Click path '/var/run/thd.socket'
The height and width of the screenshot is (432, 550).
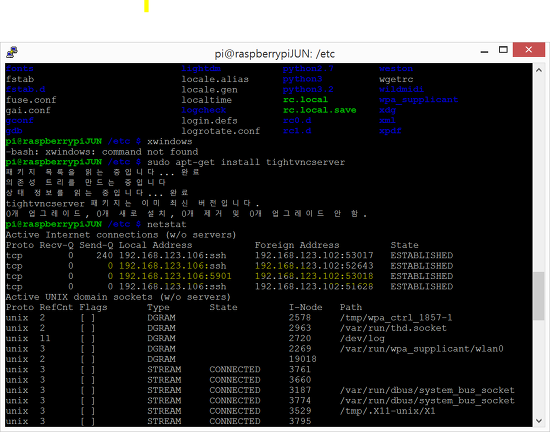tap(393, 328)
